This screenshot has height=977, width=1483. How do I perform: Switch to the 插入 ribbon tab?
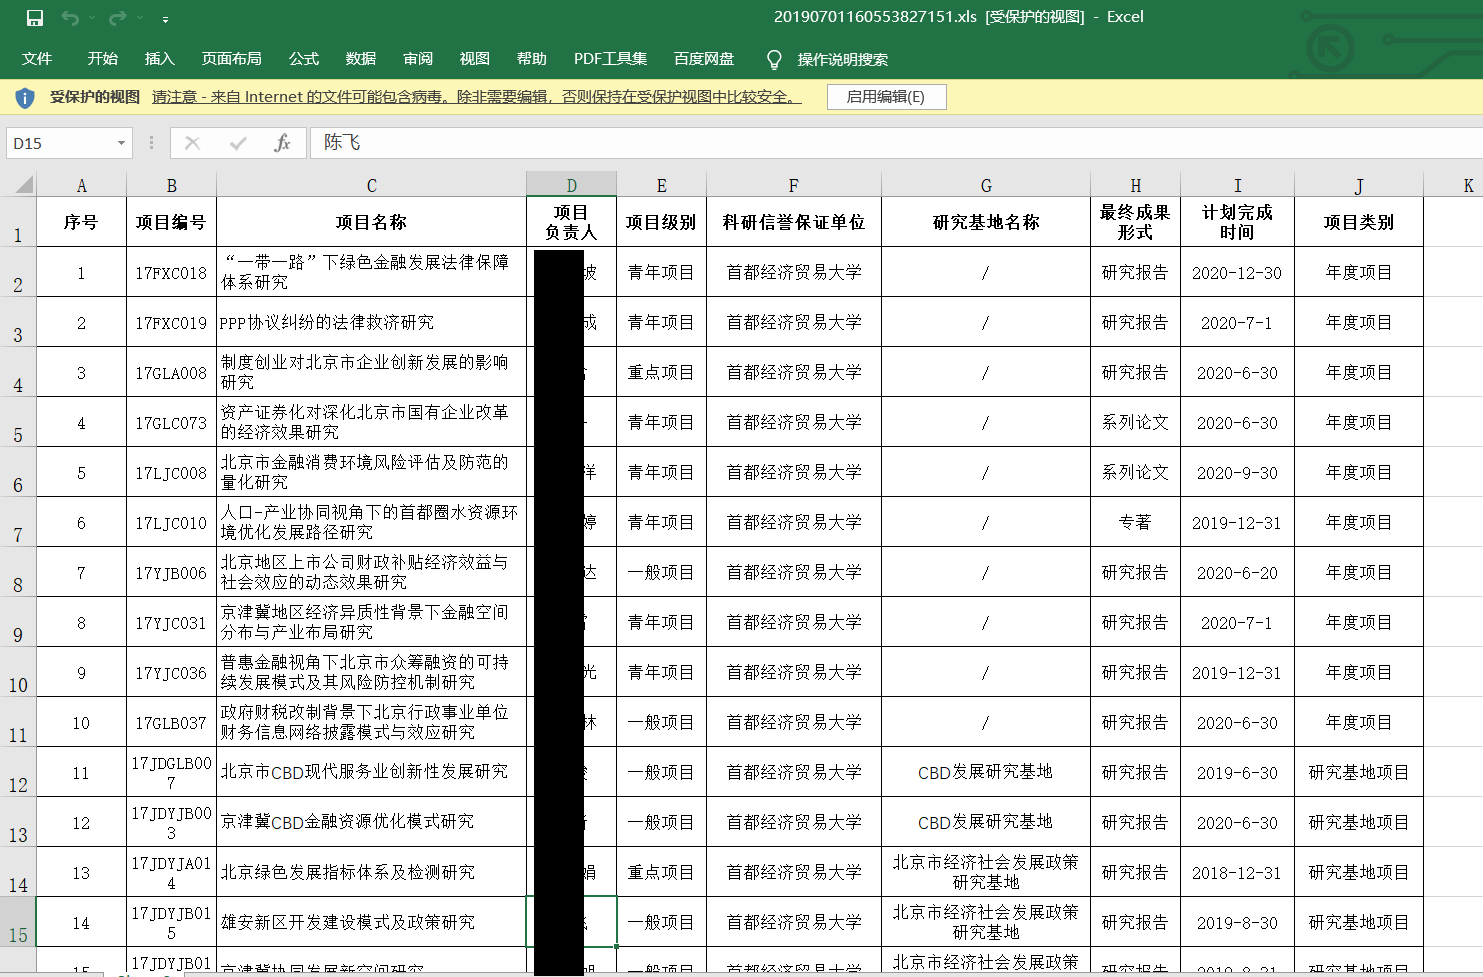pyautogui.click(x=159, y=59)
